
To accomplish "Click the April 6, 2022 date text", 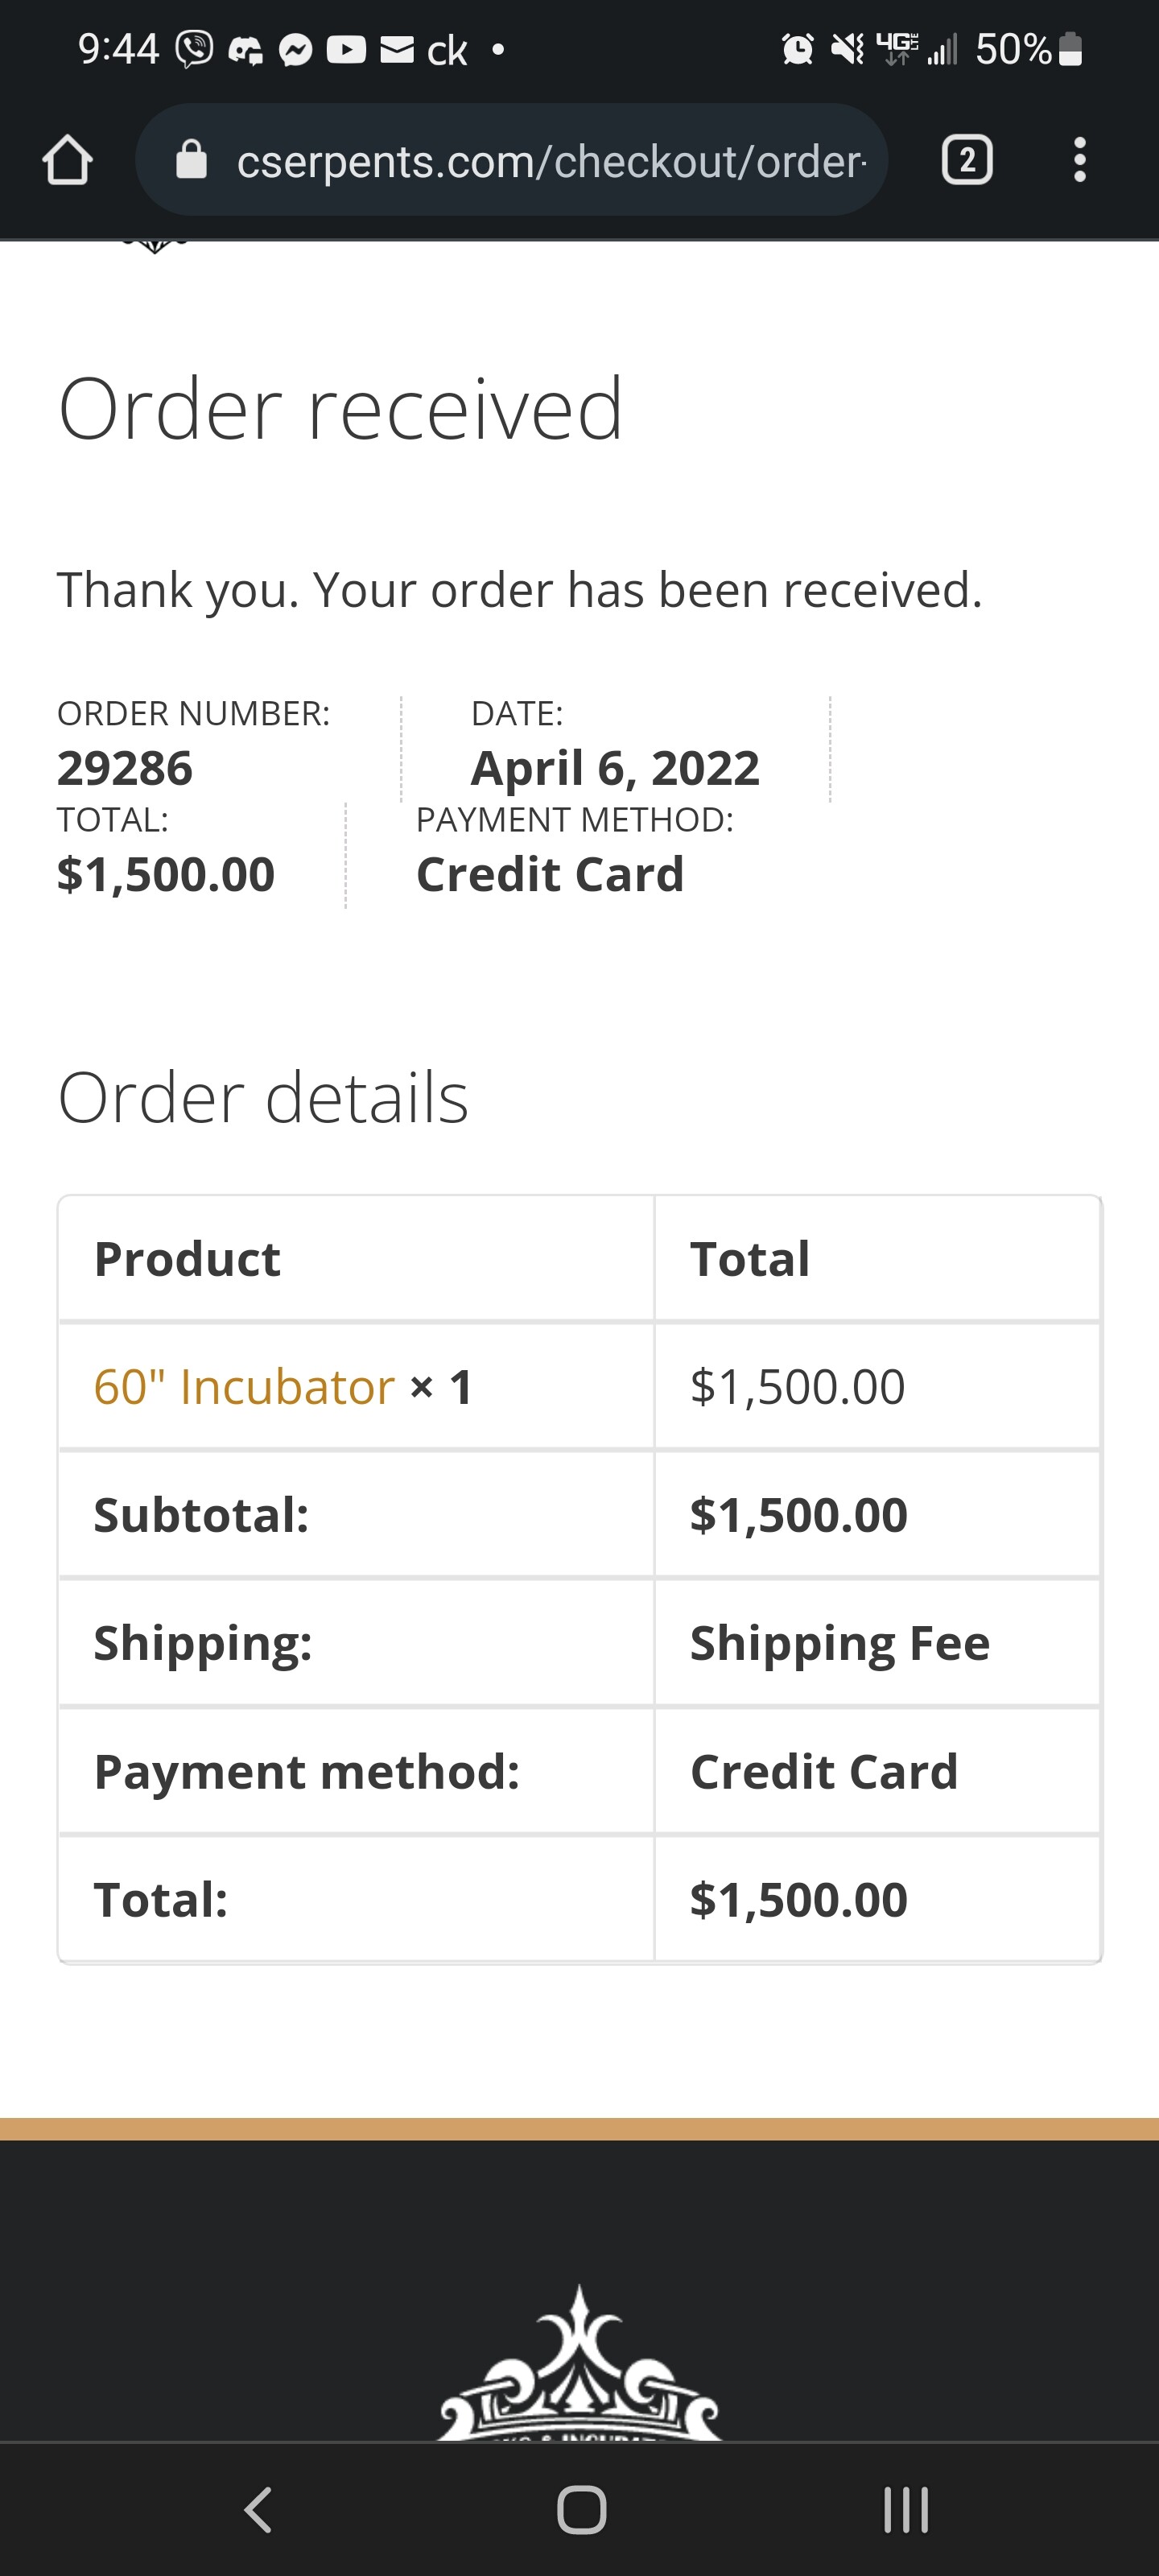I will click(615, 768).
